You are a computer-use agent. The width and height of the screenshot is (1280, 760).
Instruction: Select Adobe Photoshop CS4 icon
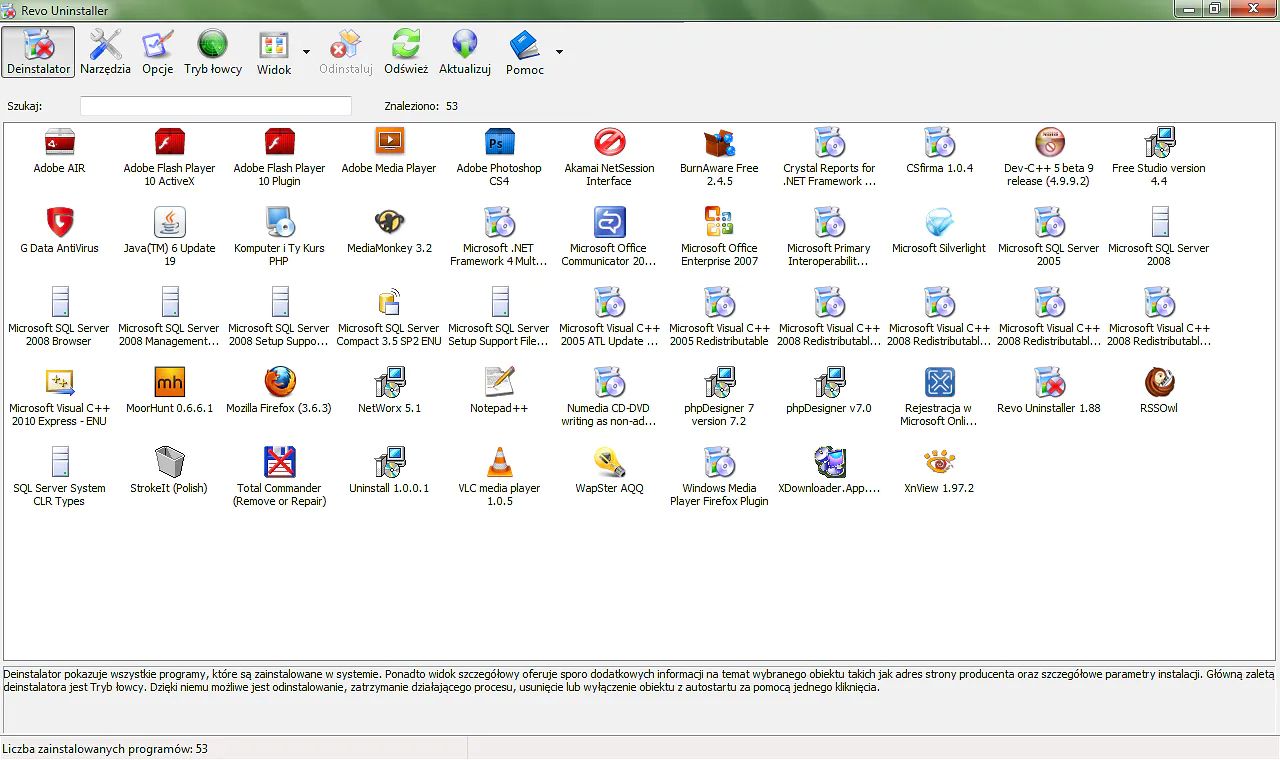point(498,150)
